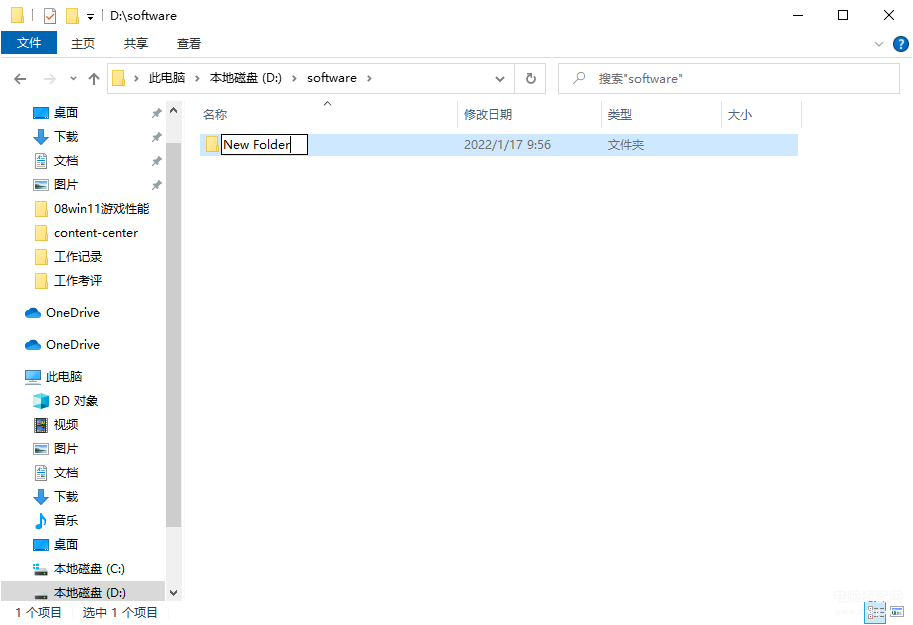This screenshot has width=913, height=625.
Task: Open the 文件 menu
Action: [x=29, y=43]
